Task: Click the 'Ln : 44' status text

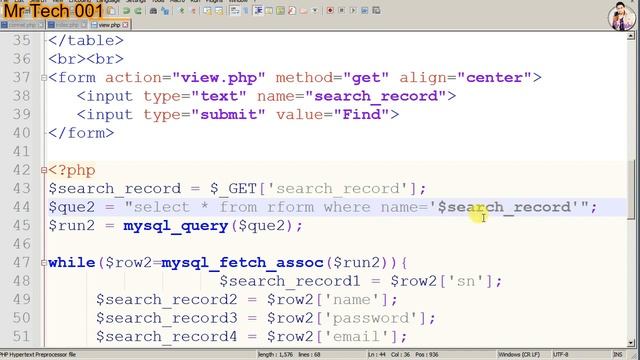Action: [x=376, y=355]
